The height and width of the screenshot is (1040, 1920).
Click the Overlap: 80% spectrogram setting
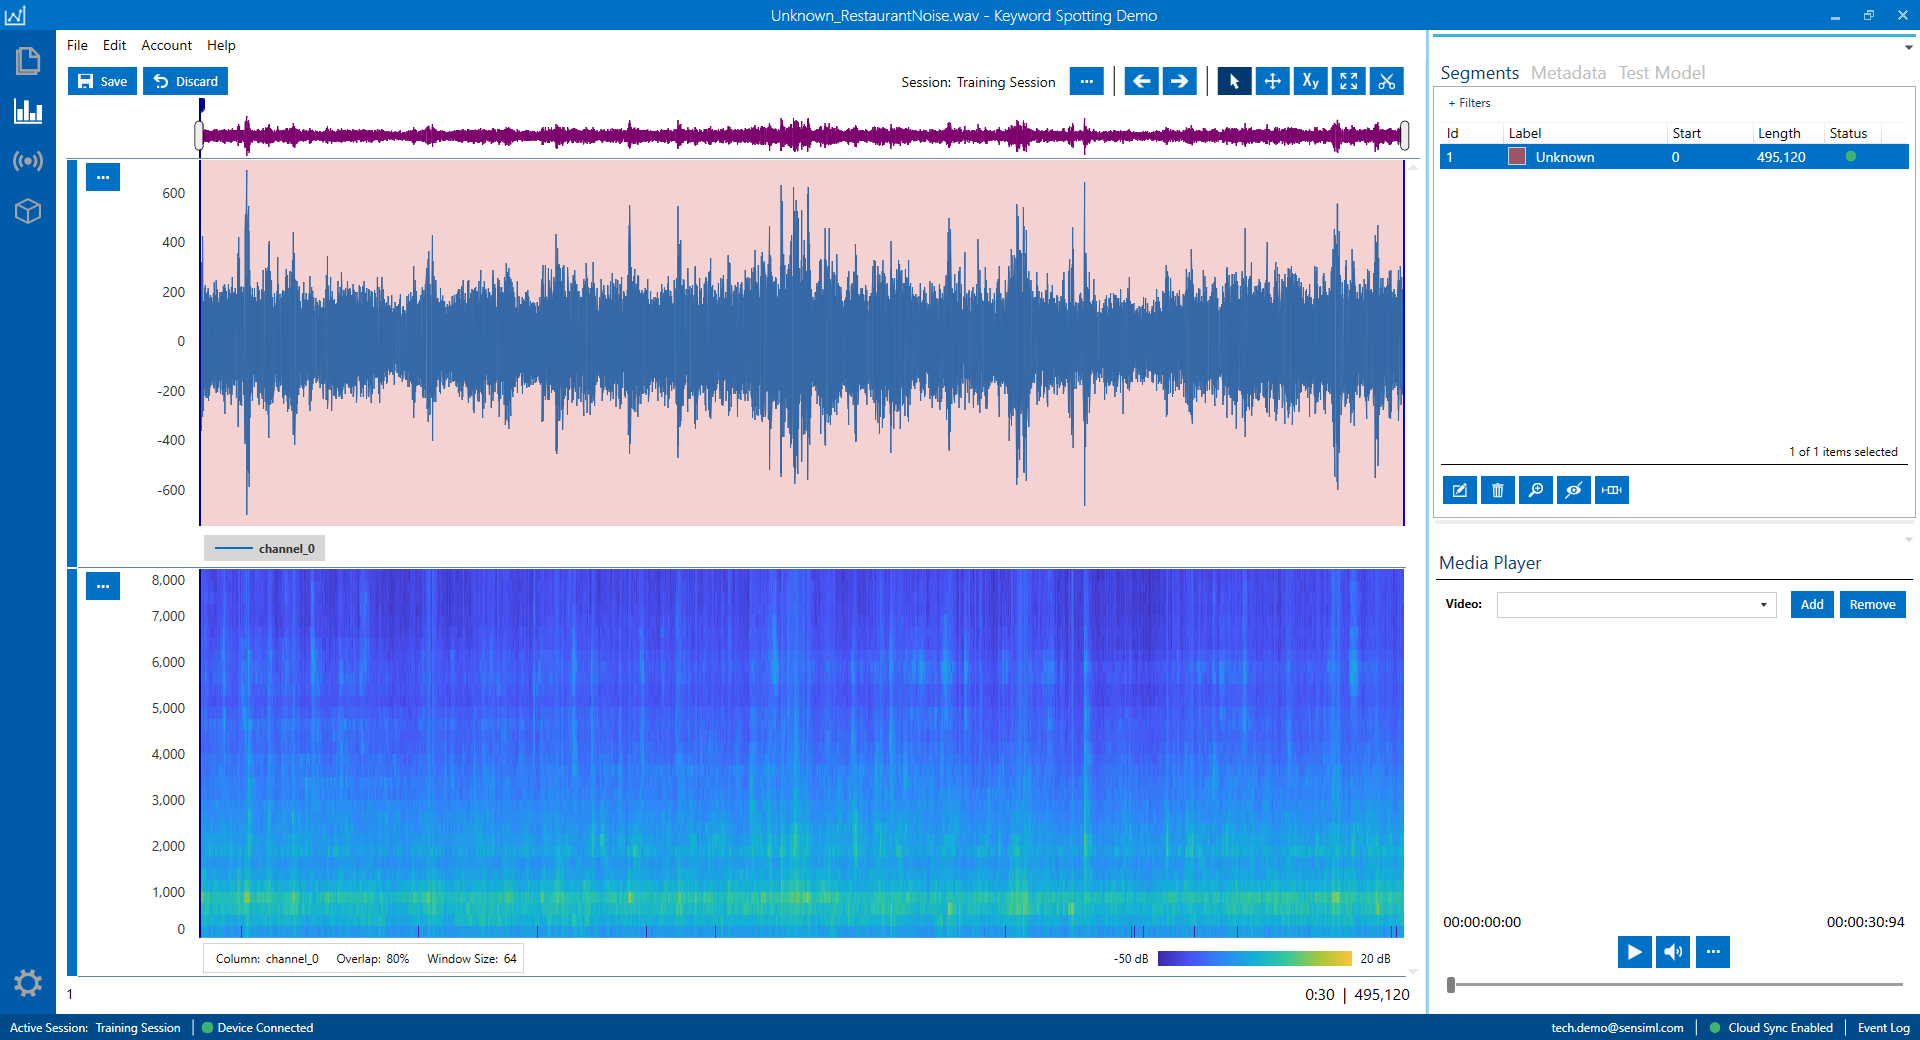(x=373, y=959)
